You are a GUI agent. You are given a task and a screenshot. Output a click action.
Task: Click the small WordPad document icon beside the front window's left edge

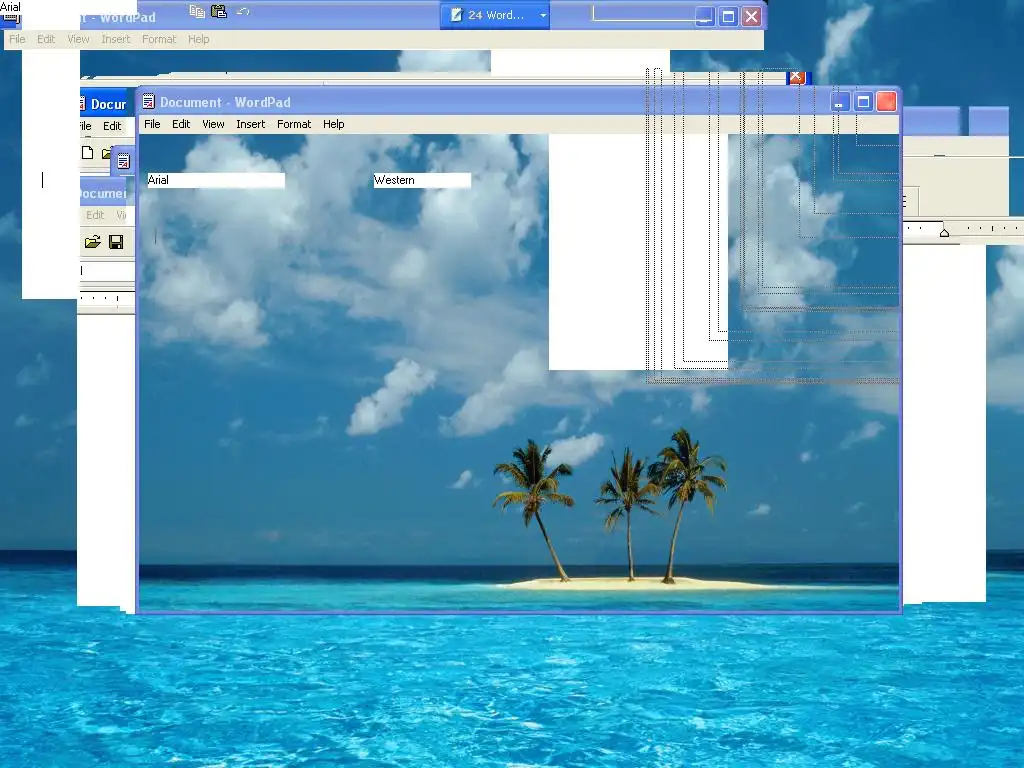pyautogui.click(x=123, y=162)
